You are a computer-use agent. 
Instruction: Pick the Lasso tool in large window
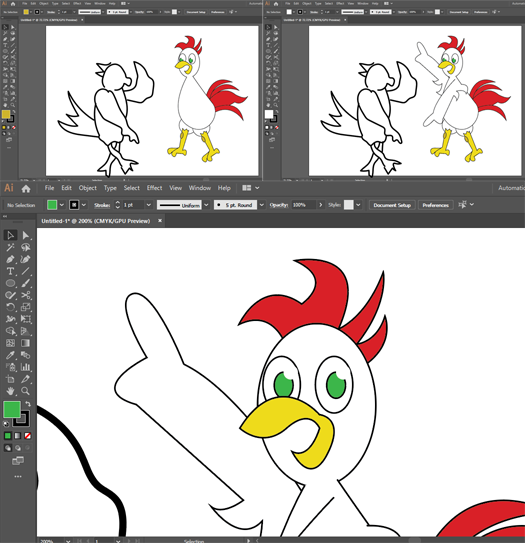point(25,247)
